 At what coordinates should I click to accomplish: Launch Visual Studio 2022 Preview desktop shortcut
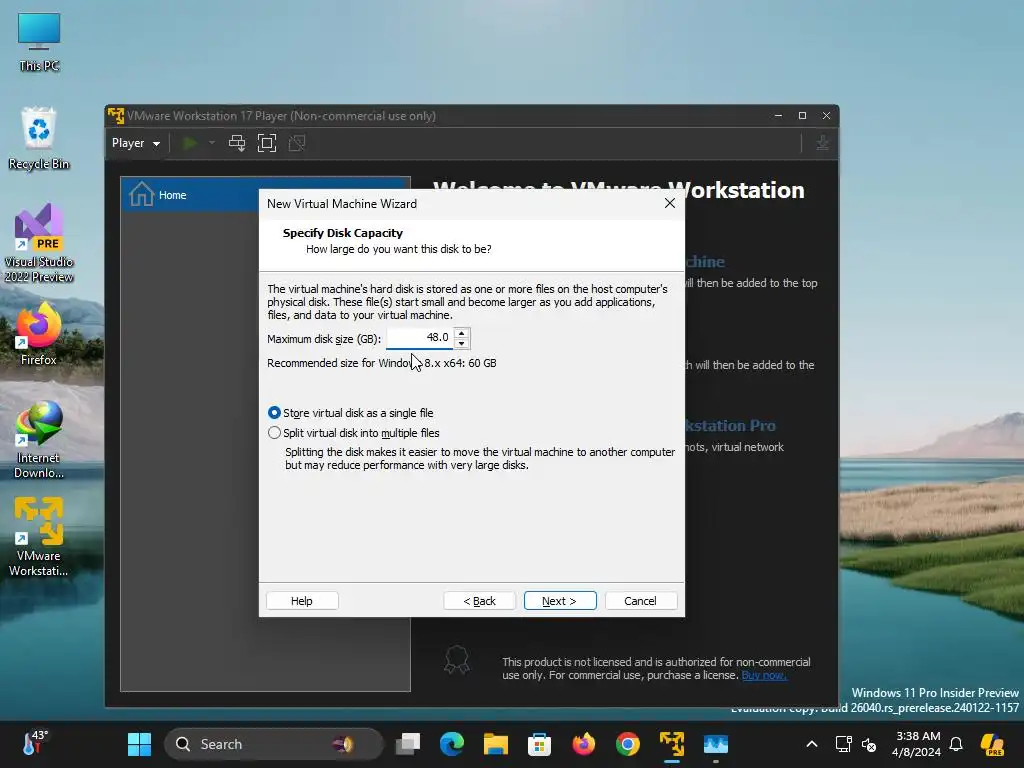(x=39, y=244)
